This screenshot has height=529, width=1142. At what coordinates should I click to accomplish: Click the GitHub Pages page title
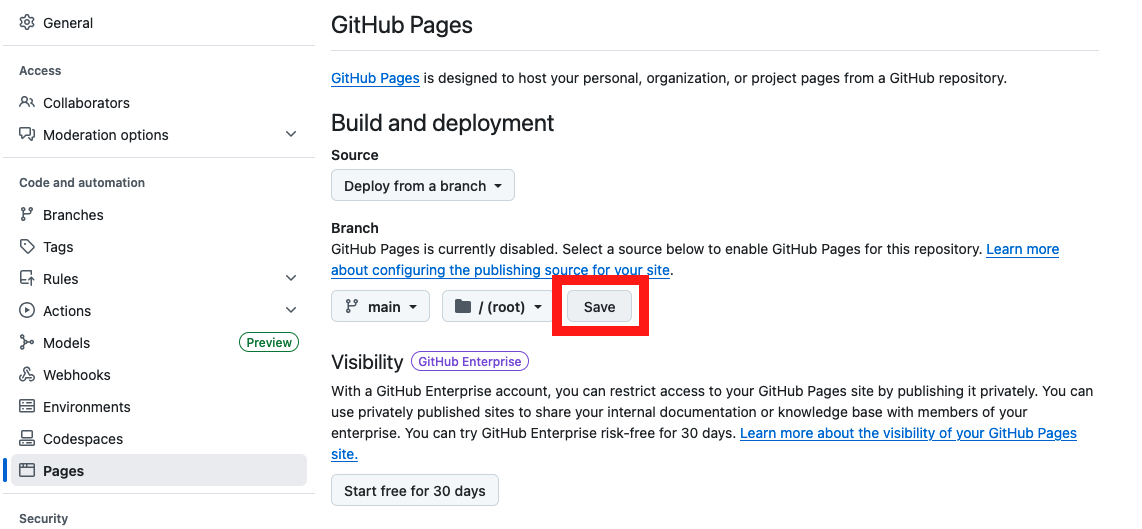402,25
